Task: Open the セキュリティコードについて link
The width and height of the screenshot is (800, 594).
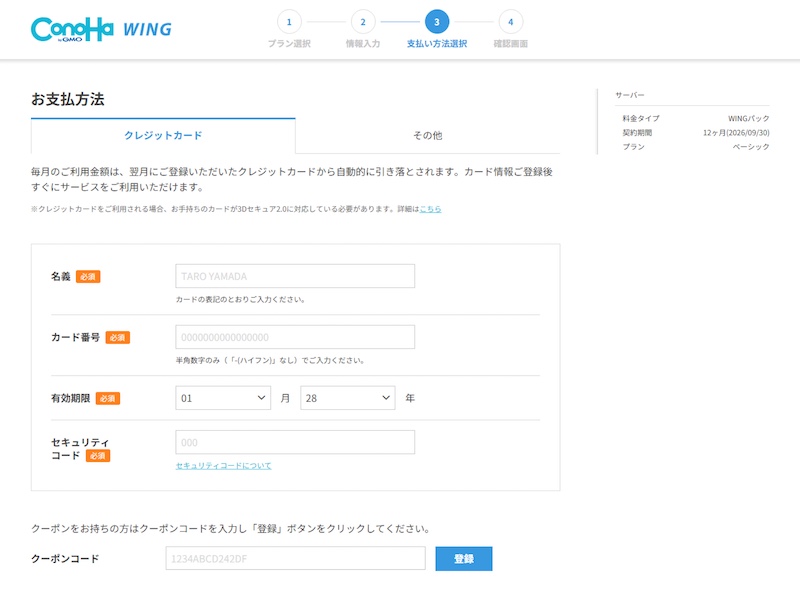Action: click(x=223, y=466)
